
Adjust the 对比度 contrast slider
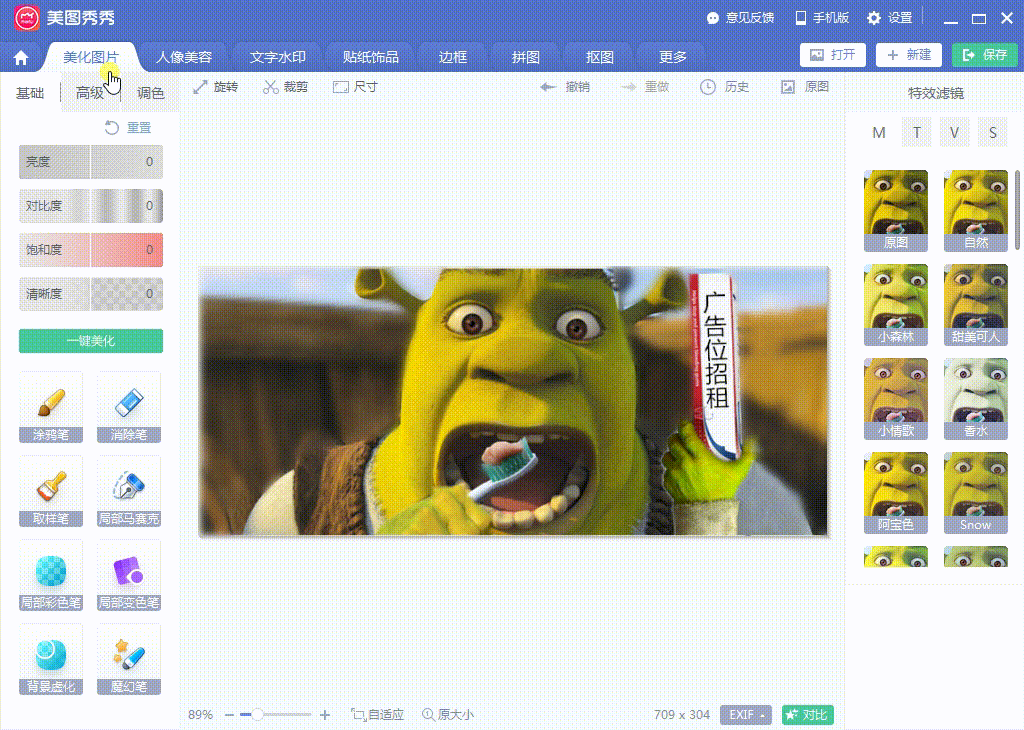91,206
